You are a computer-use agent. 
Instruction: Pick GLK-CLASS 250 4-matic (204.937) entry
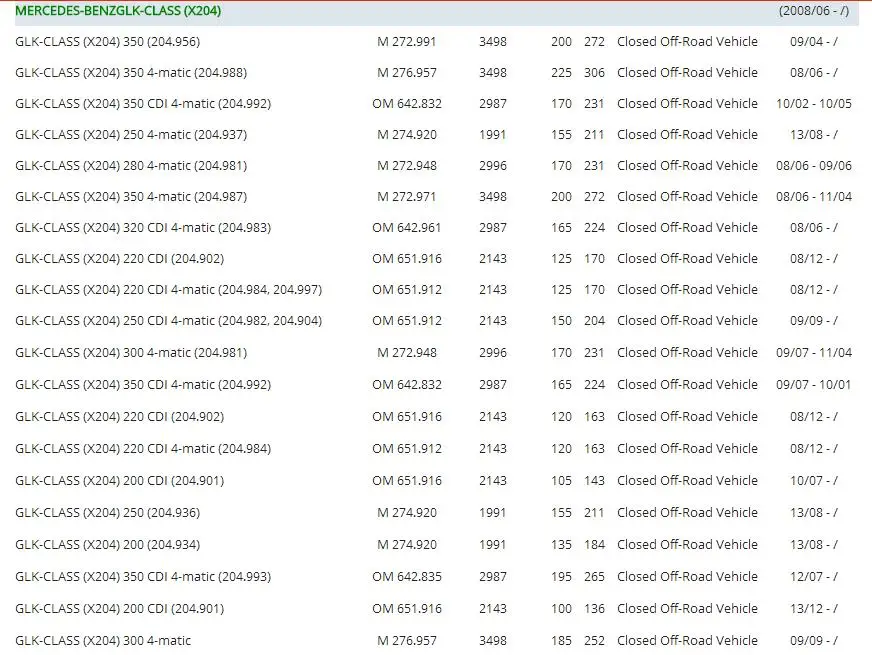pyautogui.click(x=131, y=135)
